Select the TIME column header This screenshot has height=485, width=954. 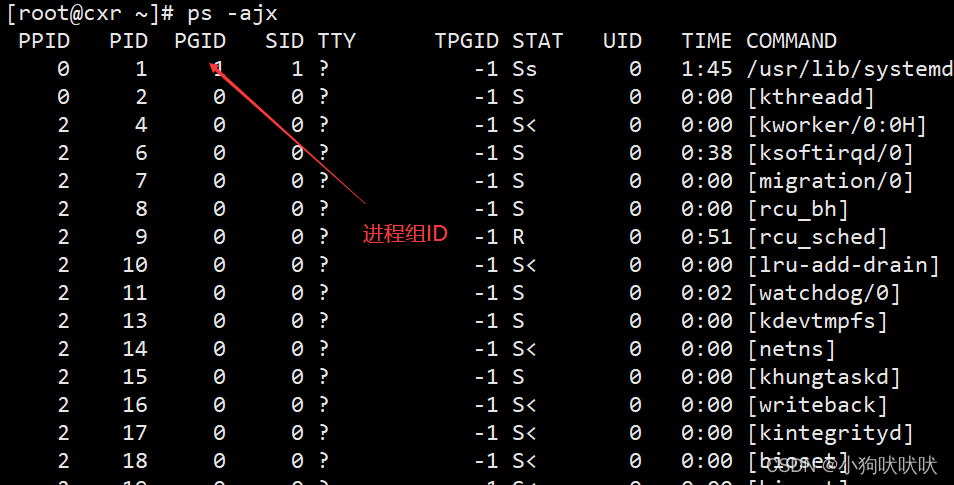(706, 41)
